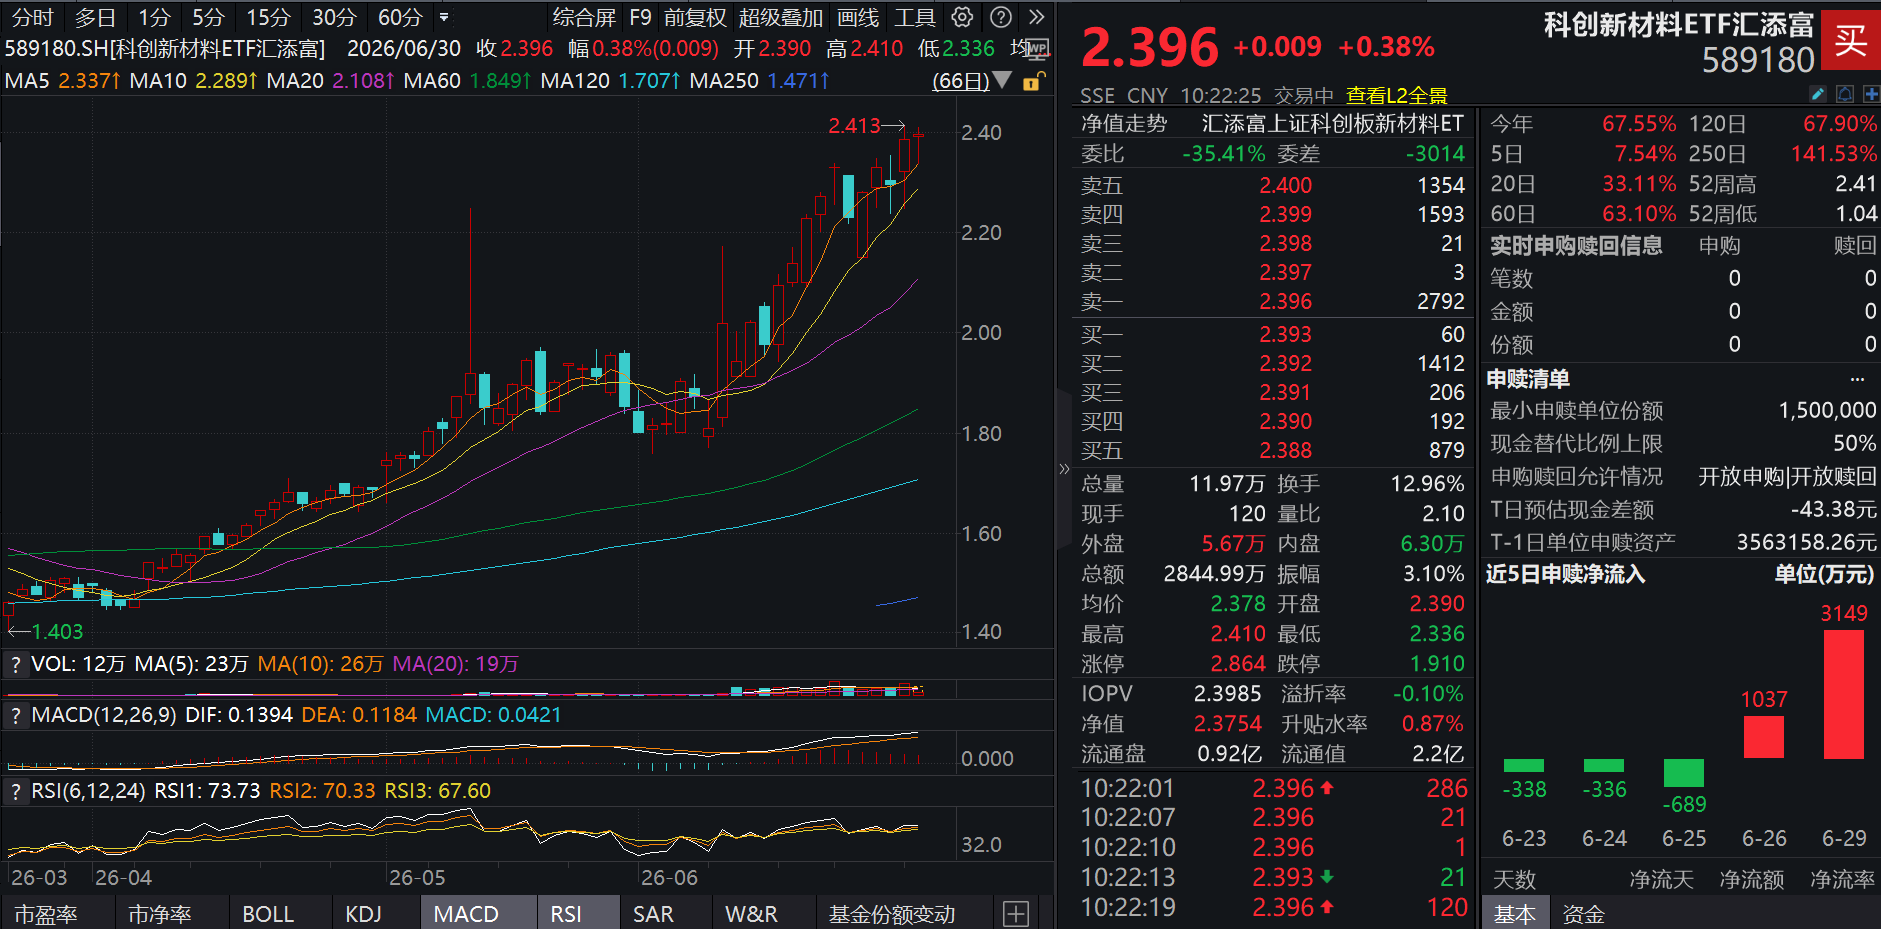
Task: Switch to the 资金 tab
Action: coord(1584,913)
